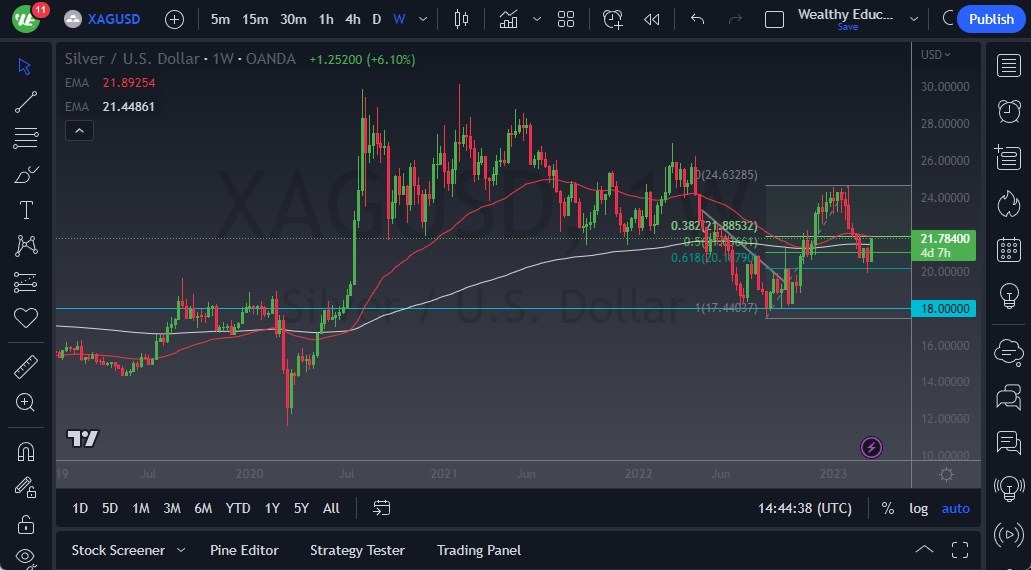Open the XAGUSD symbol search
Viewport: 1031px width, 570px height.
click(103, 19)
